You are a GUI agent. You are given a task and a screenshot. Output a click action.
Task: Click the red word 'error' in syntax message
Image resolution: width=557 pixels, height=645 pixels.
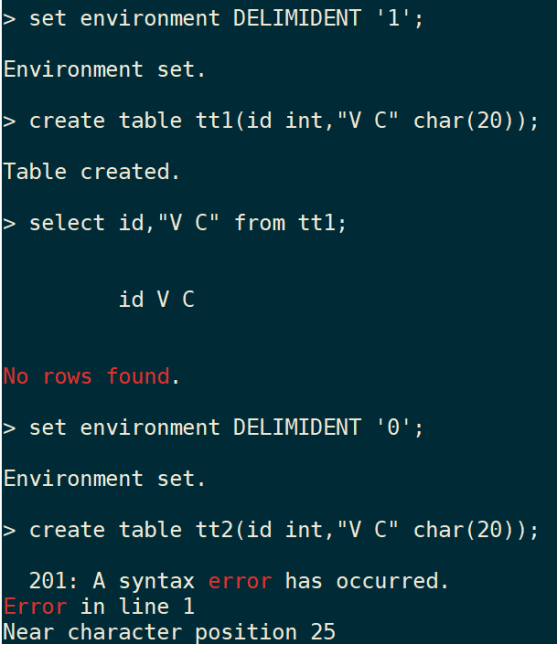[240, 582]
